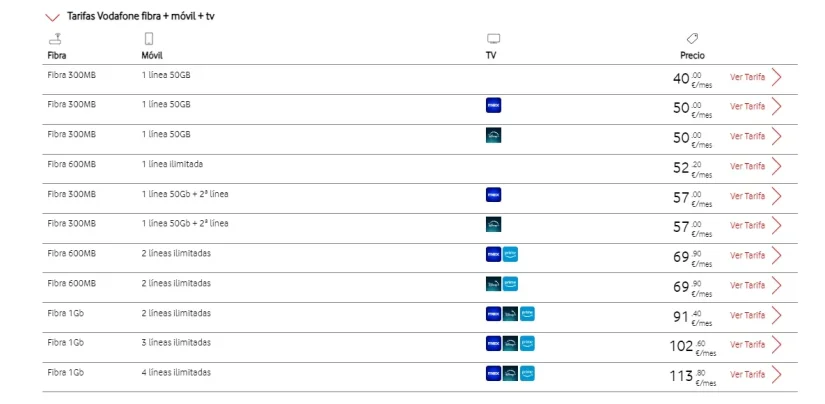Click the Prime Video icon in the 91.40€ row
The height and width of the screenshot is (404, 825).
pyautogui.click(x=527, y=314)
